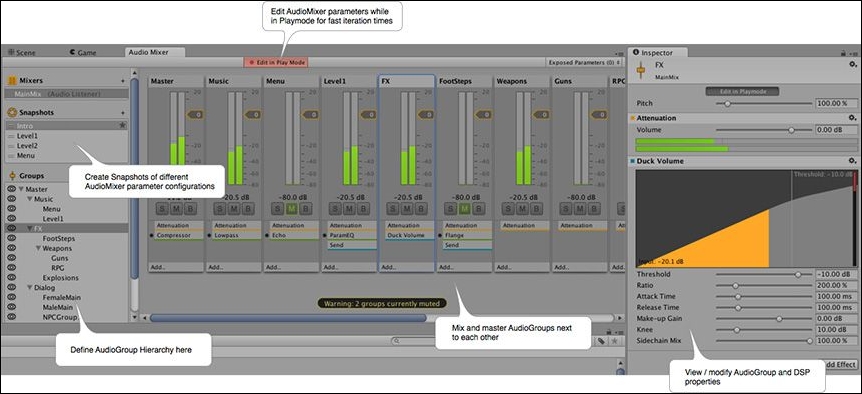The image size is (862, 394).
Task: Bypass effects on FX with the B button
Action: (x=421, y=208)
